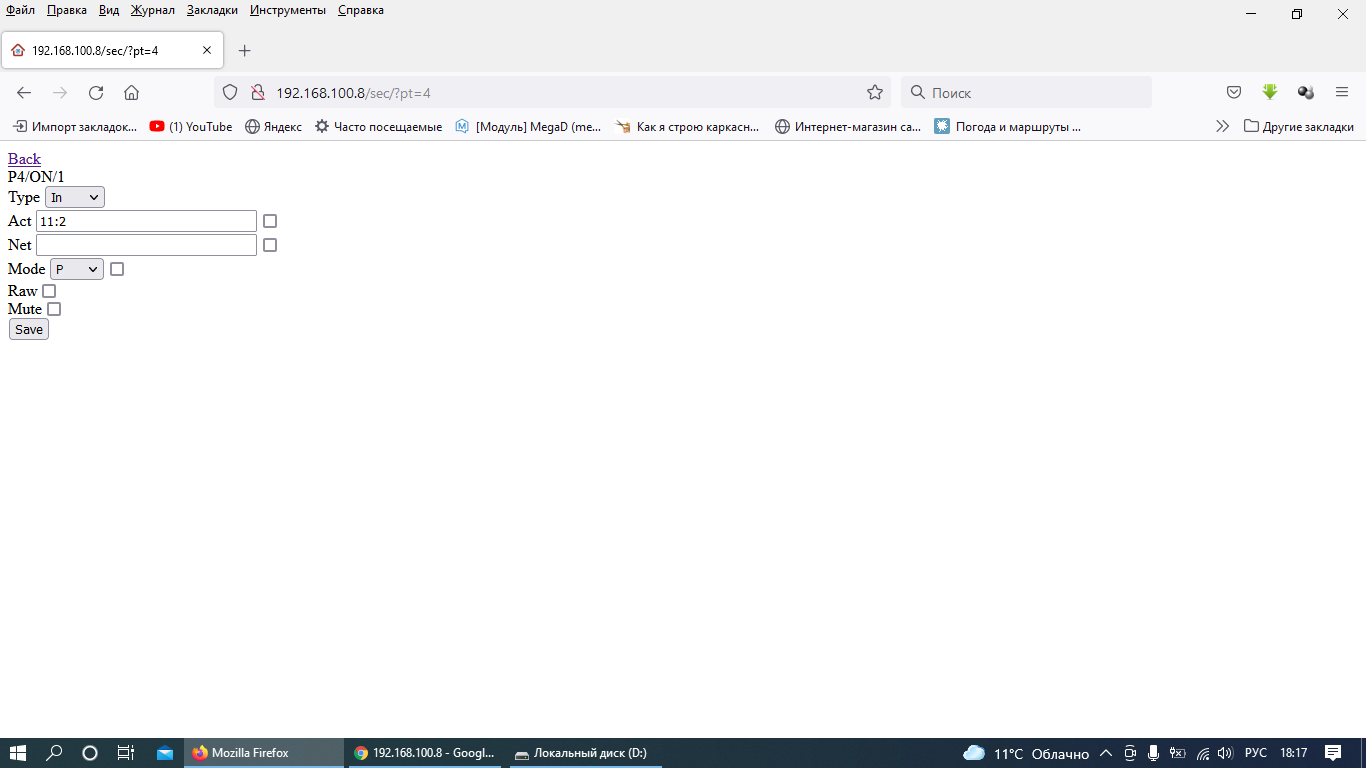The image size is (1366, 768).
Task: Open the Type dropdown set to In
Action: click(75, 197)
